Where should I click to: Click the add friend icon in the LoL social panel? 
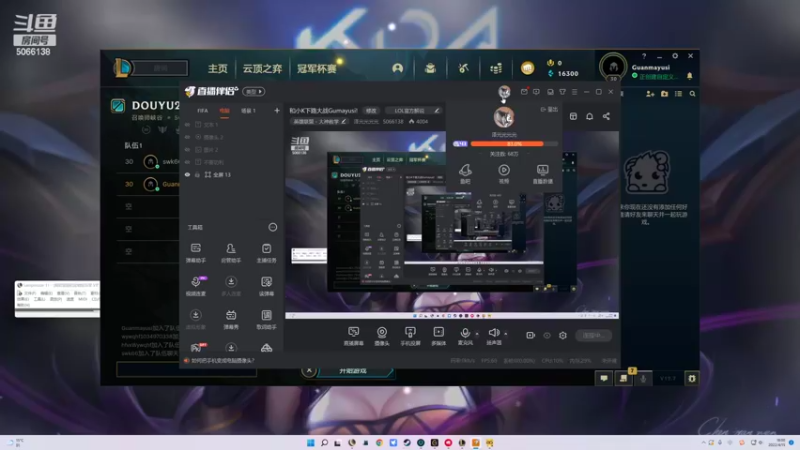[x=650, y=94]
